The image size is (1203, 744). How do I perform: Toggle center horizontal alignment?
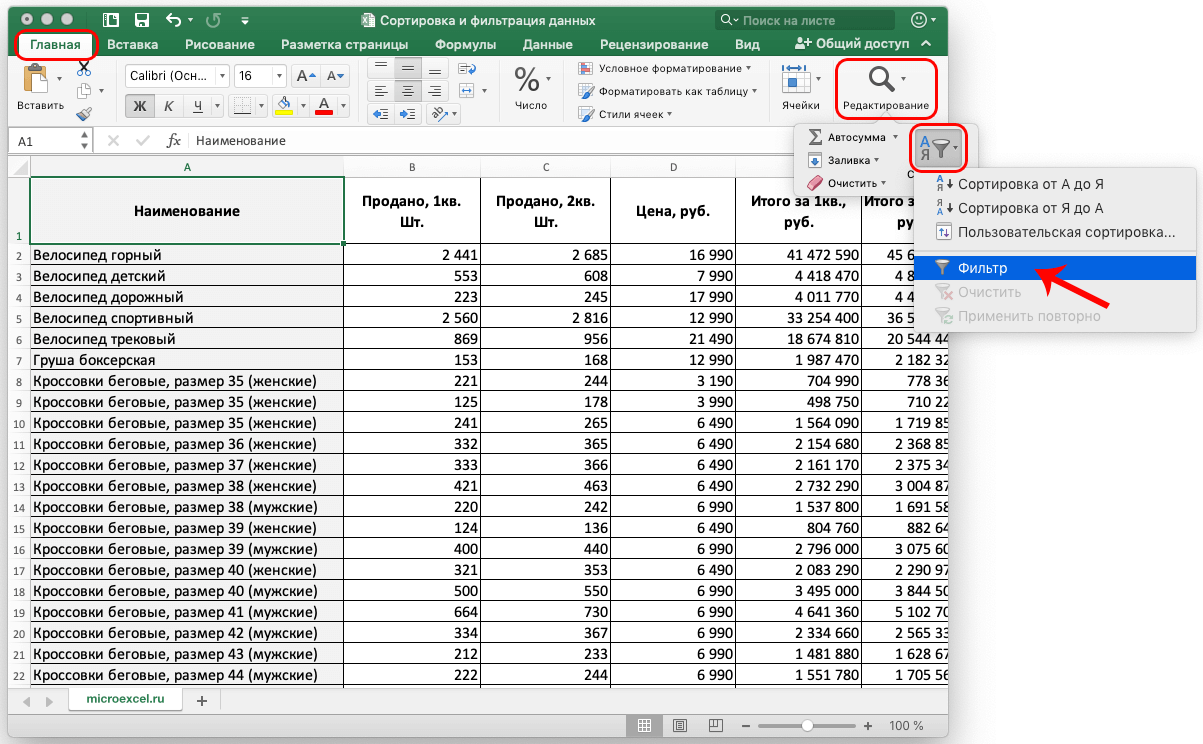click(407, 90)
